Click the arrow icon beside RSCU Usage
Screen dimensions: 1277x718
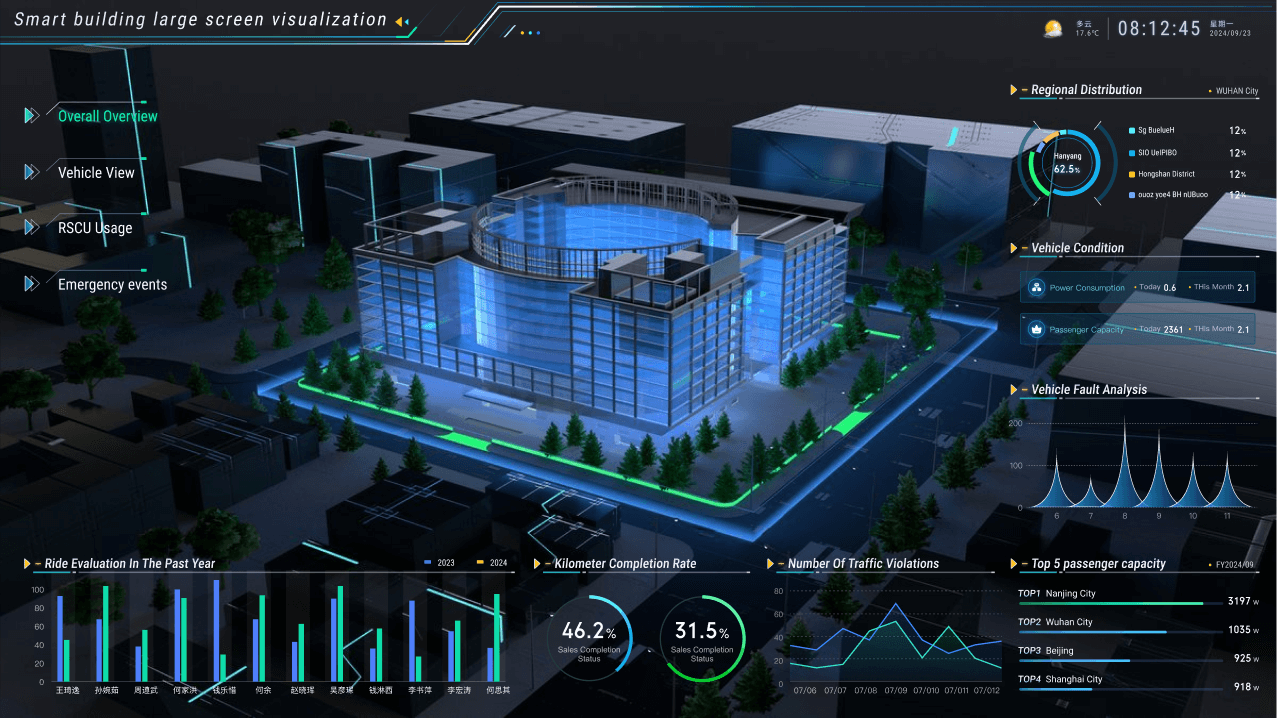click(32, 228)
